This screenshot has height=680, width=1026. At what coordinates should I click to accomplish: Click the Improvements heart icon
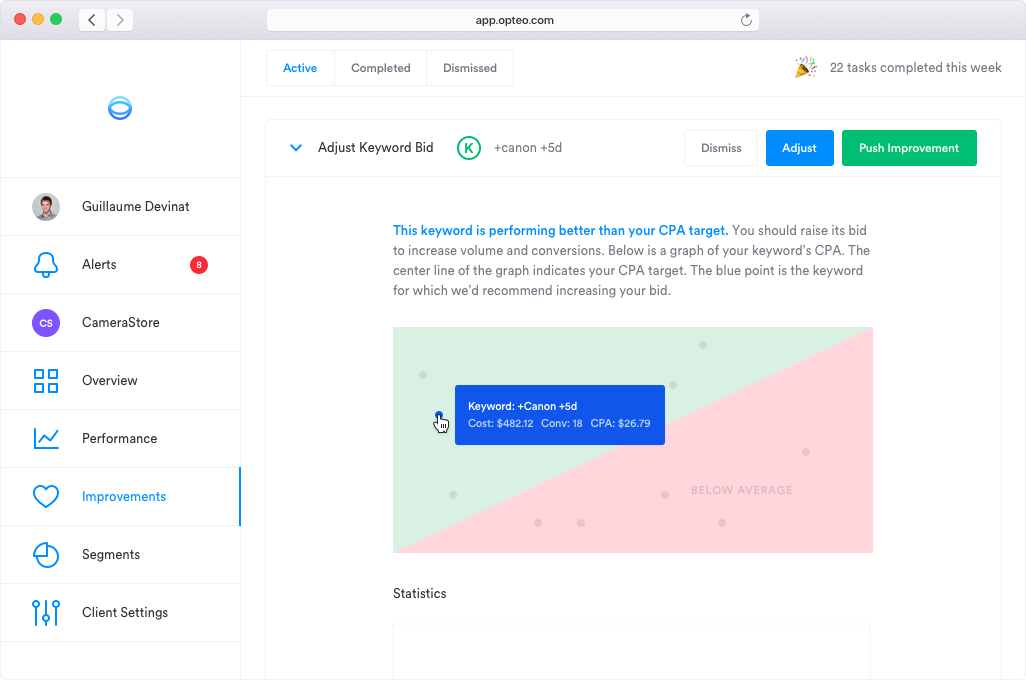(x=46, y=497)
